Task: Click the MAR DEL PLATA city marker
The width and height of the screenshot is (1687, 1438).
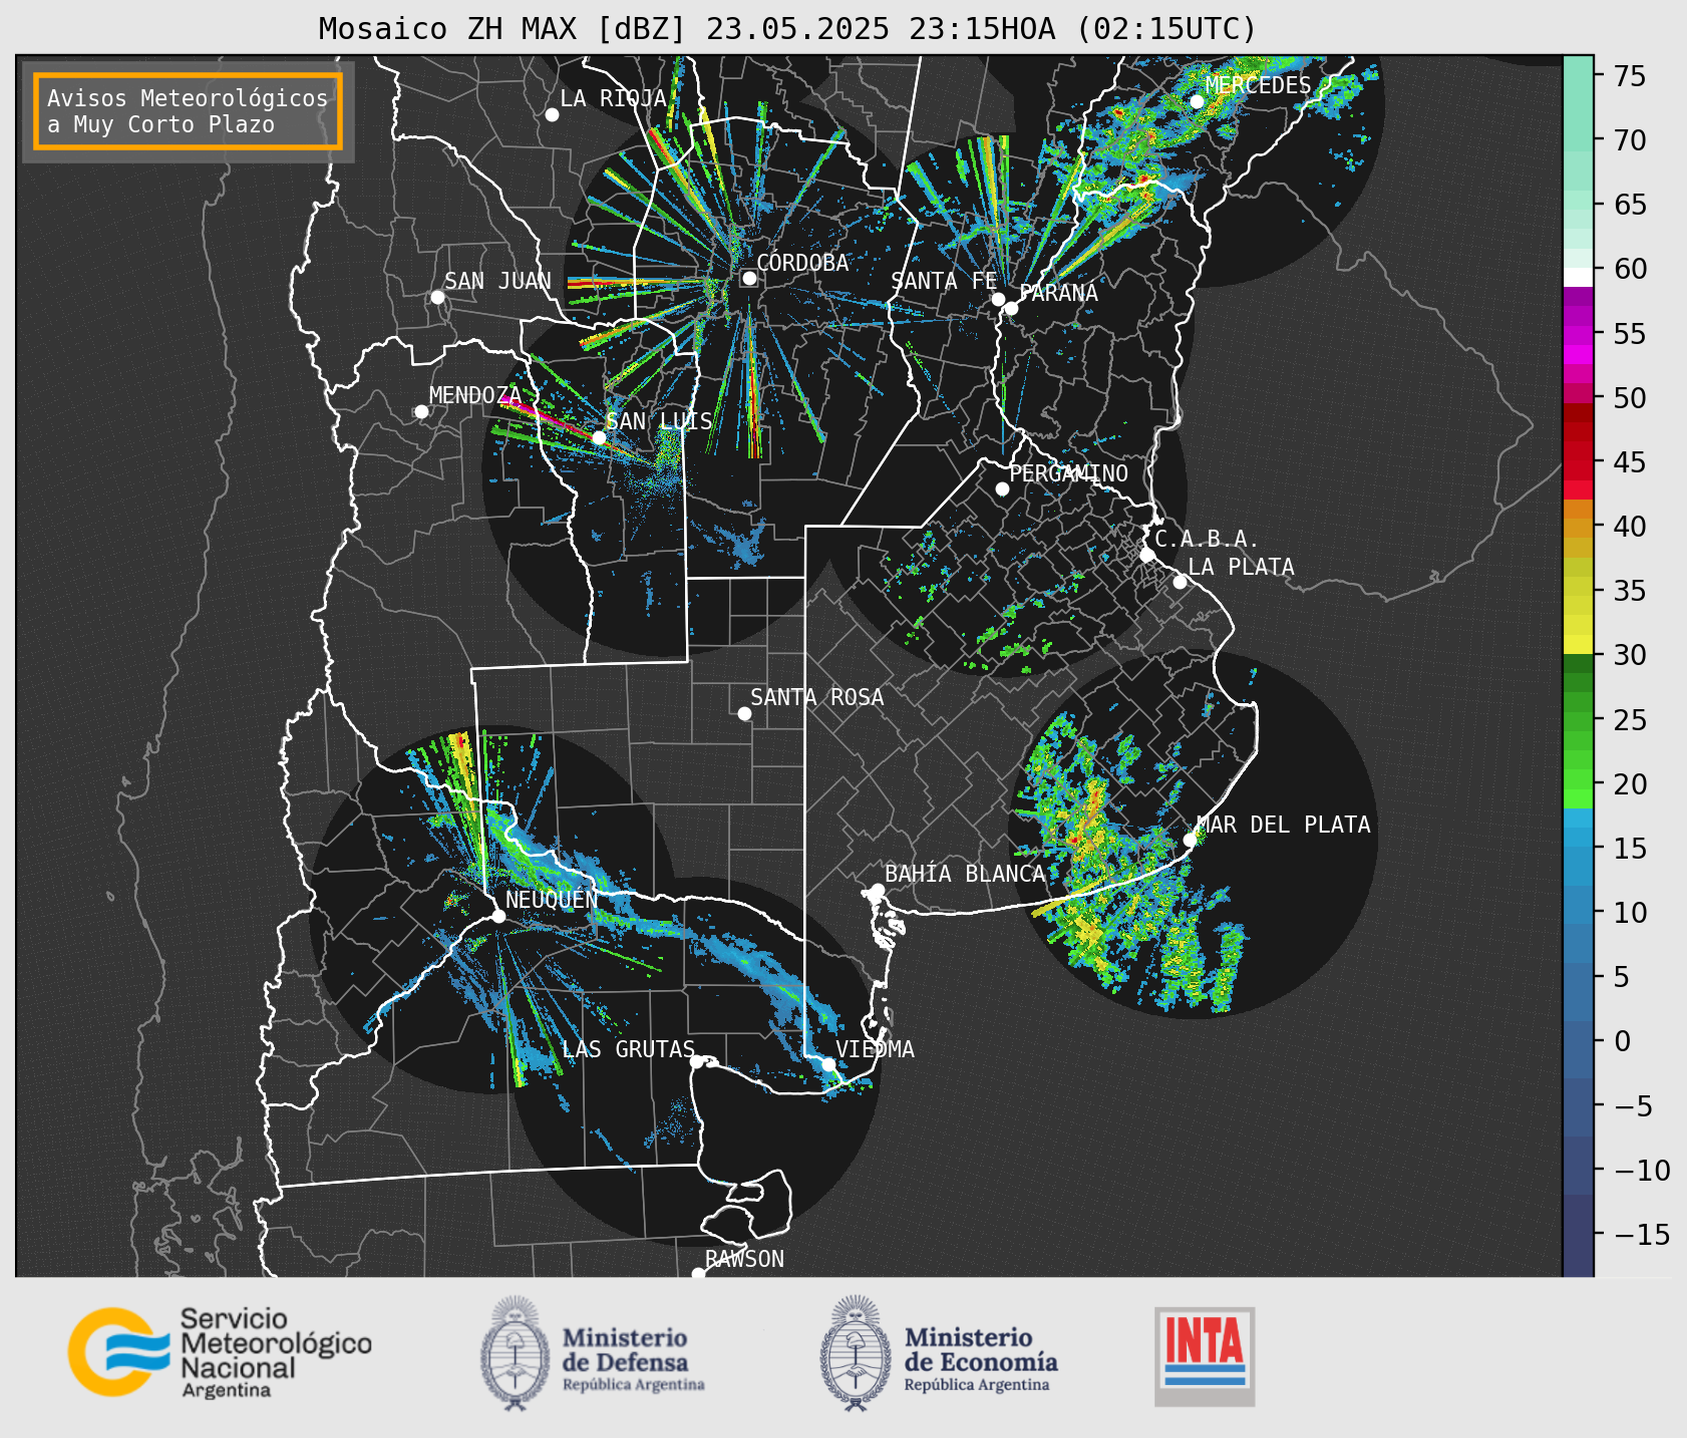Action: (x=1190, y=840)
